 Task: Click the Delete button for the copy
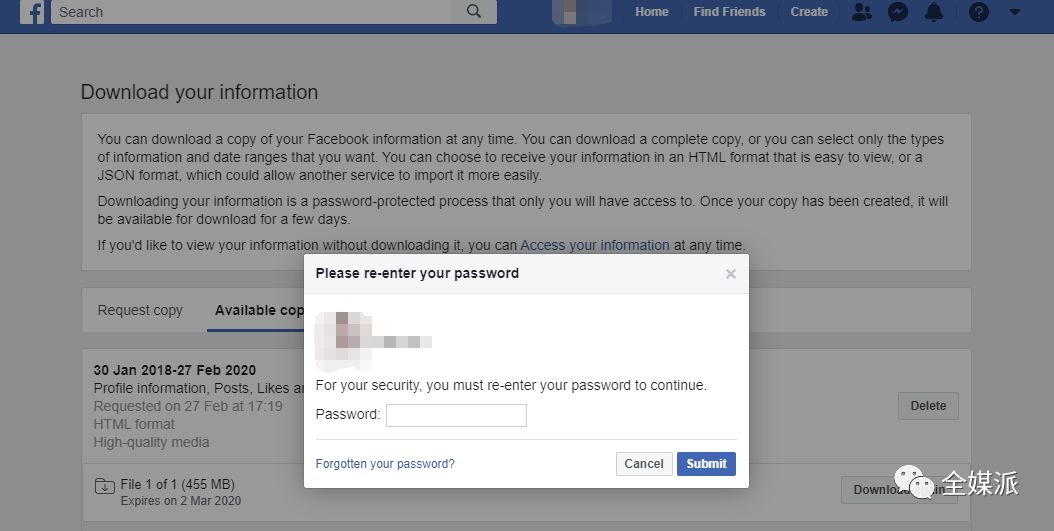click(928, 406)
